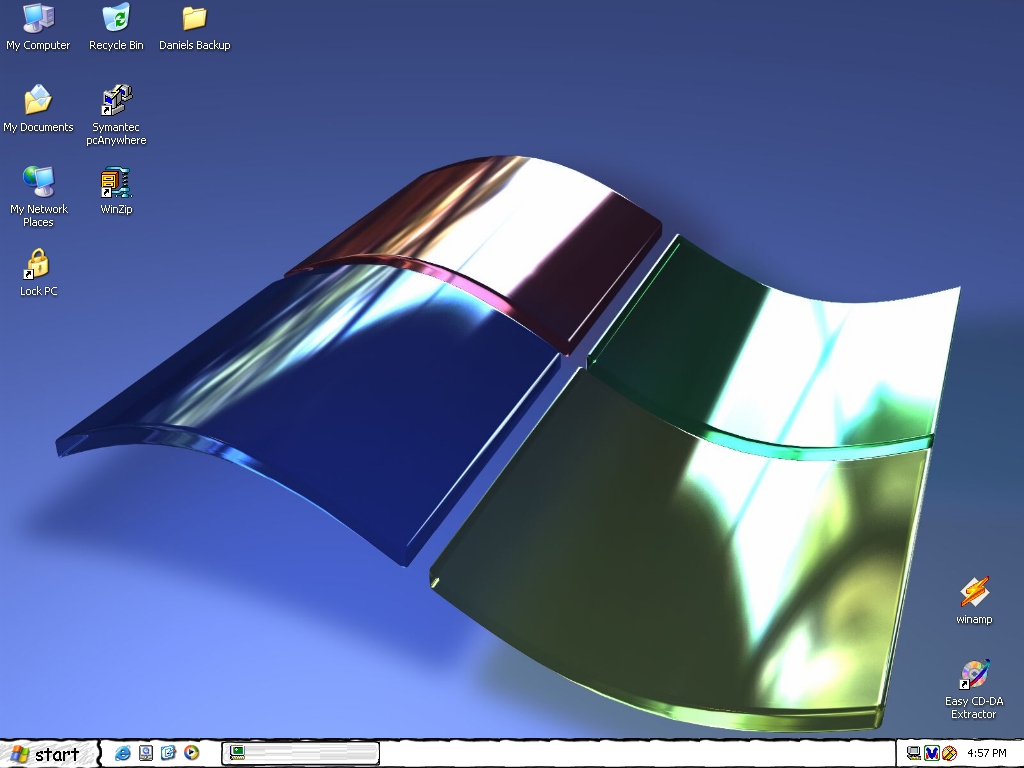Click the computer tray icon
1024x768 pixels.
click(913, 753)
